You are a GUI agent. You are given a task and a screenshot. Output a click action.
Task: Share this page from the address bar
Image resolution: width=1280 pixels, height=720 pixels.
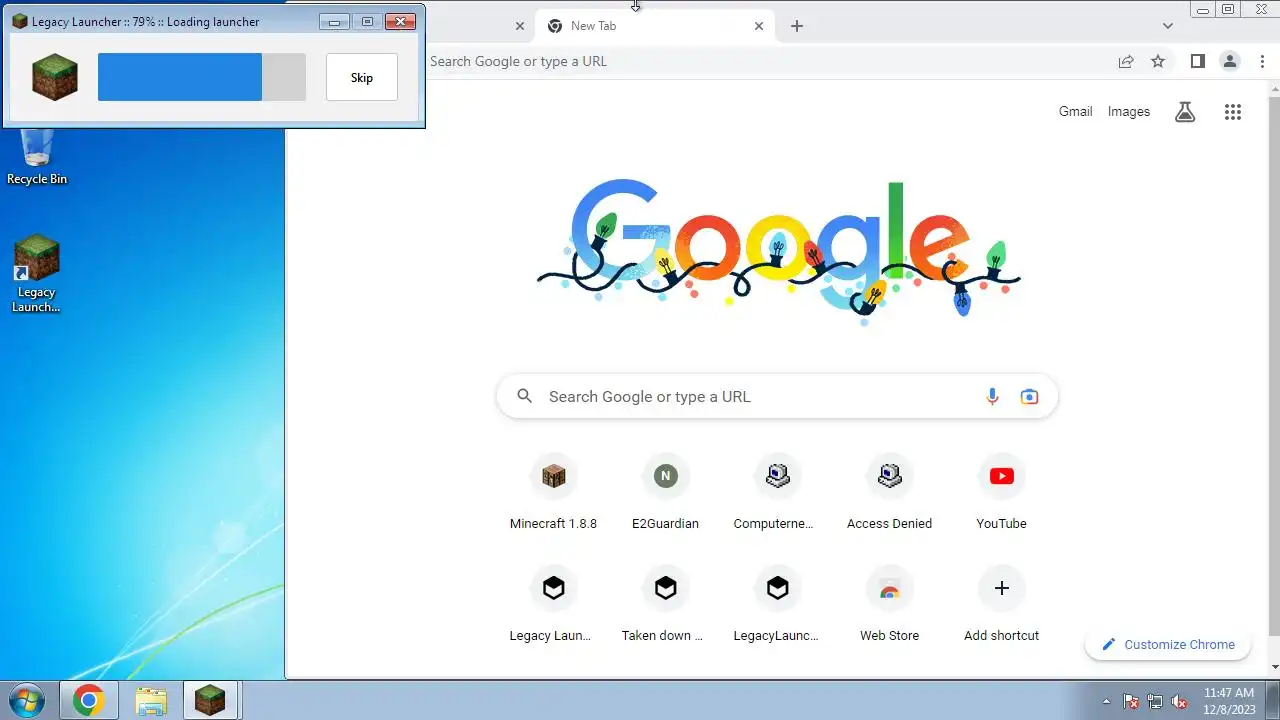point(1126,61)
